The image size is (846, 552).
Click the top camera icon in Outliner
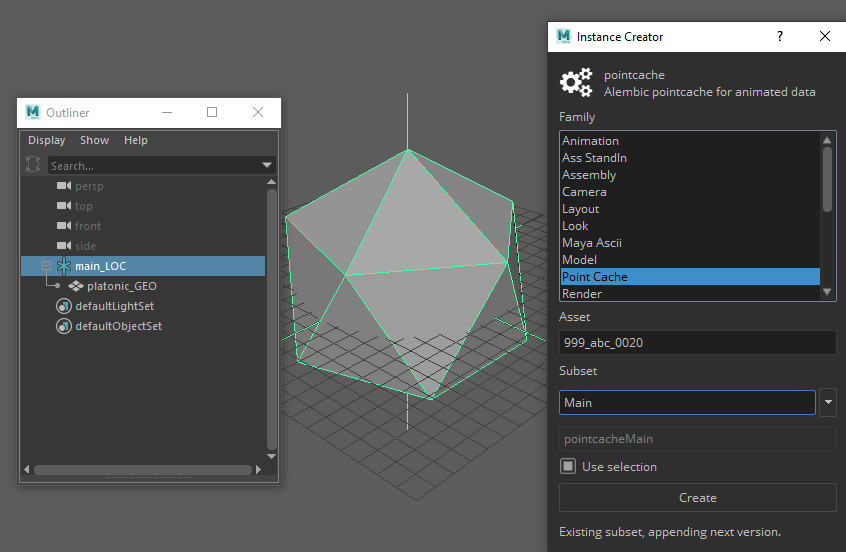click(x=64, y=206)
